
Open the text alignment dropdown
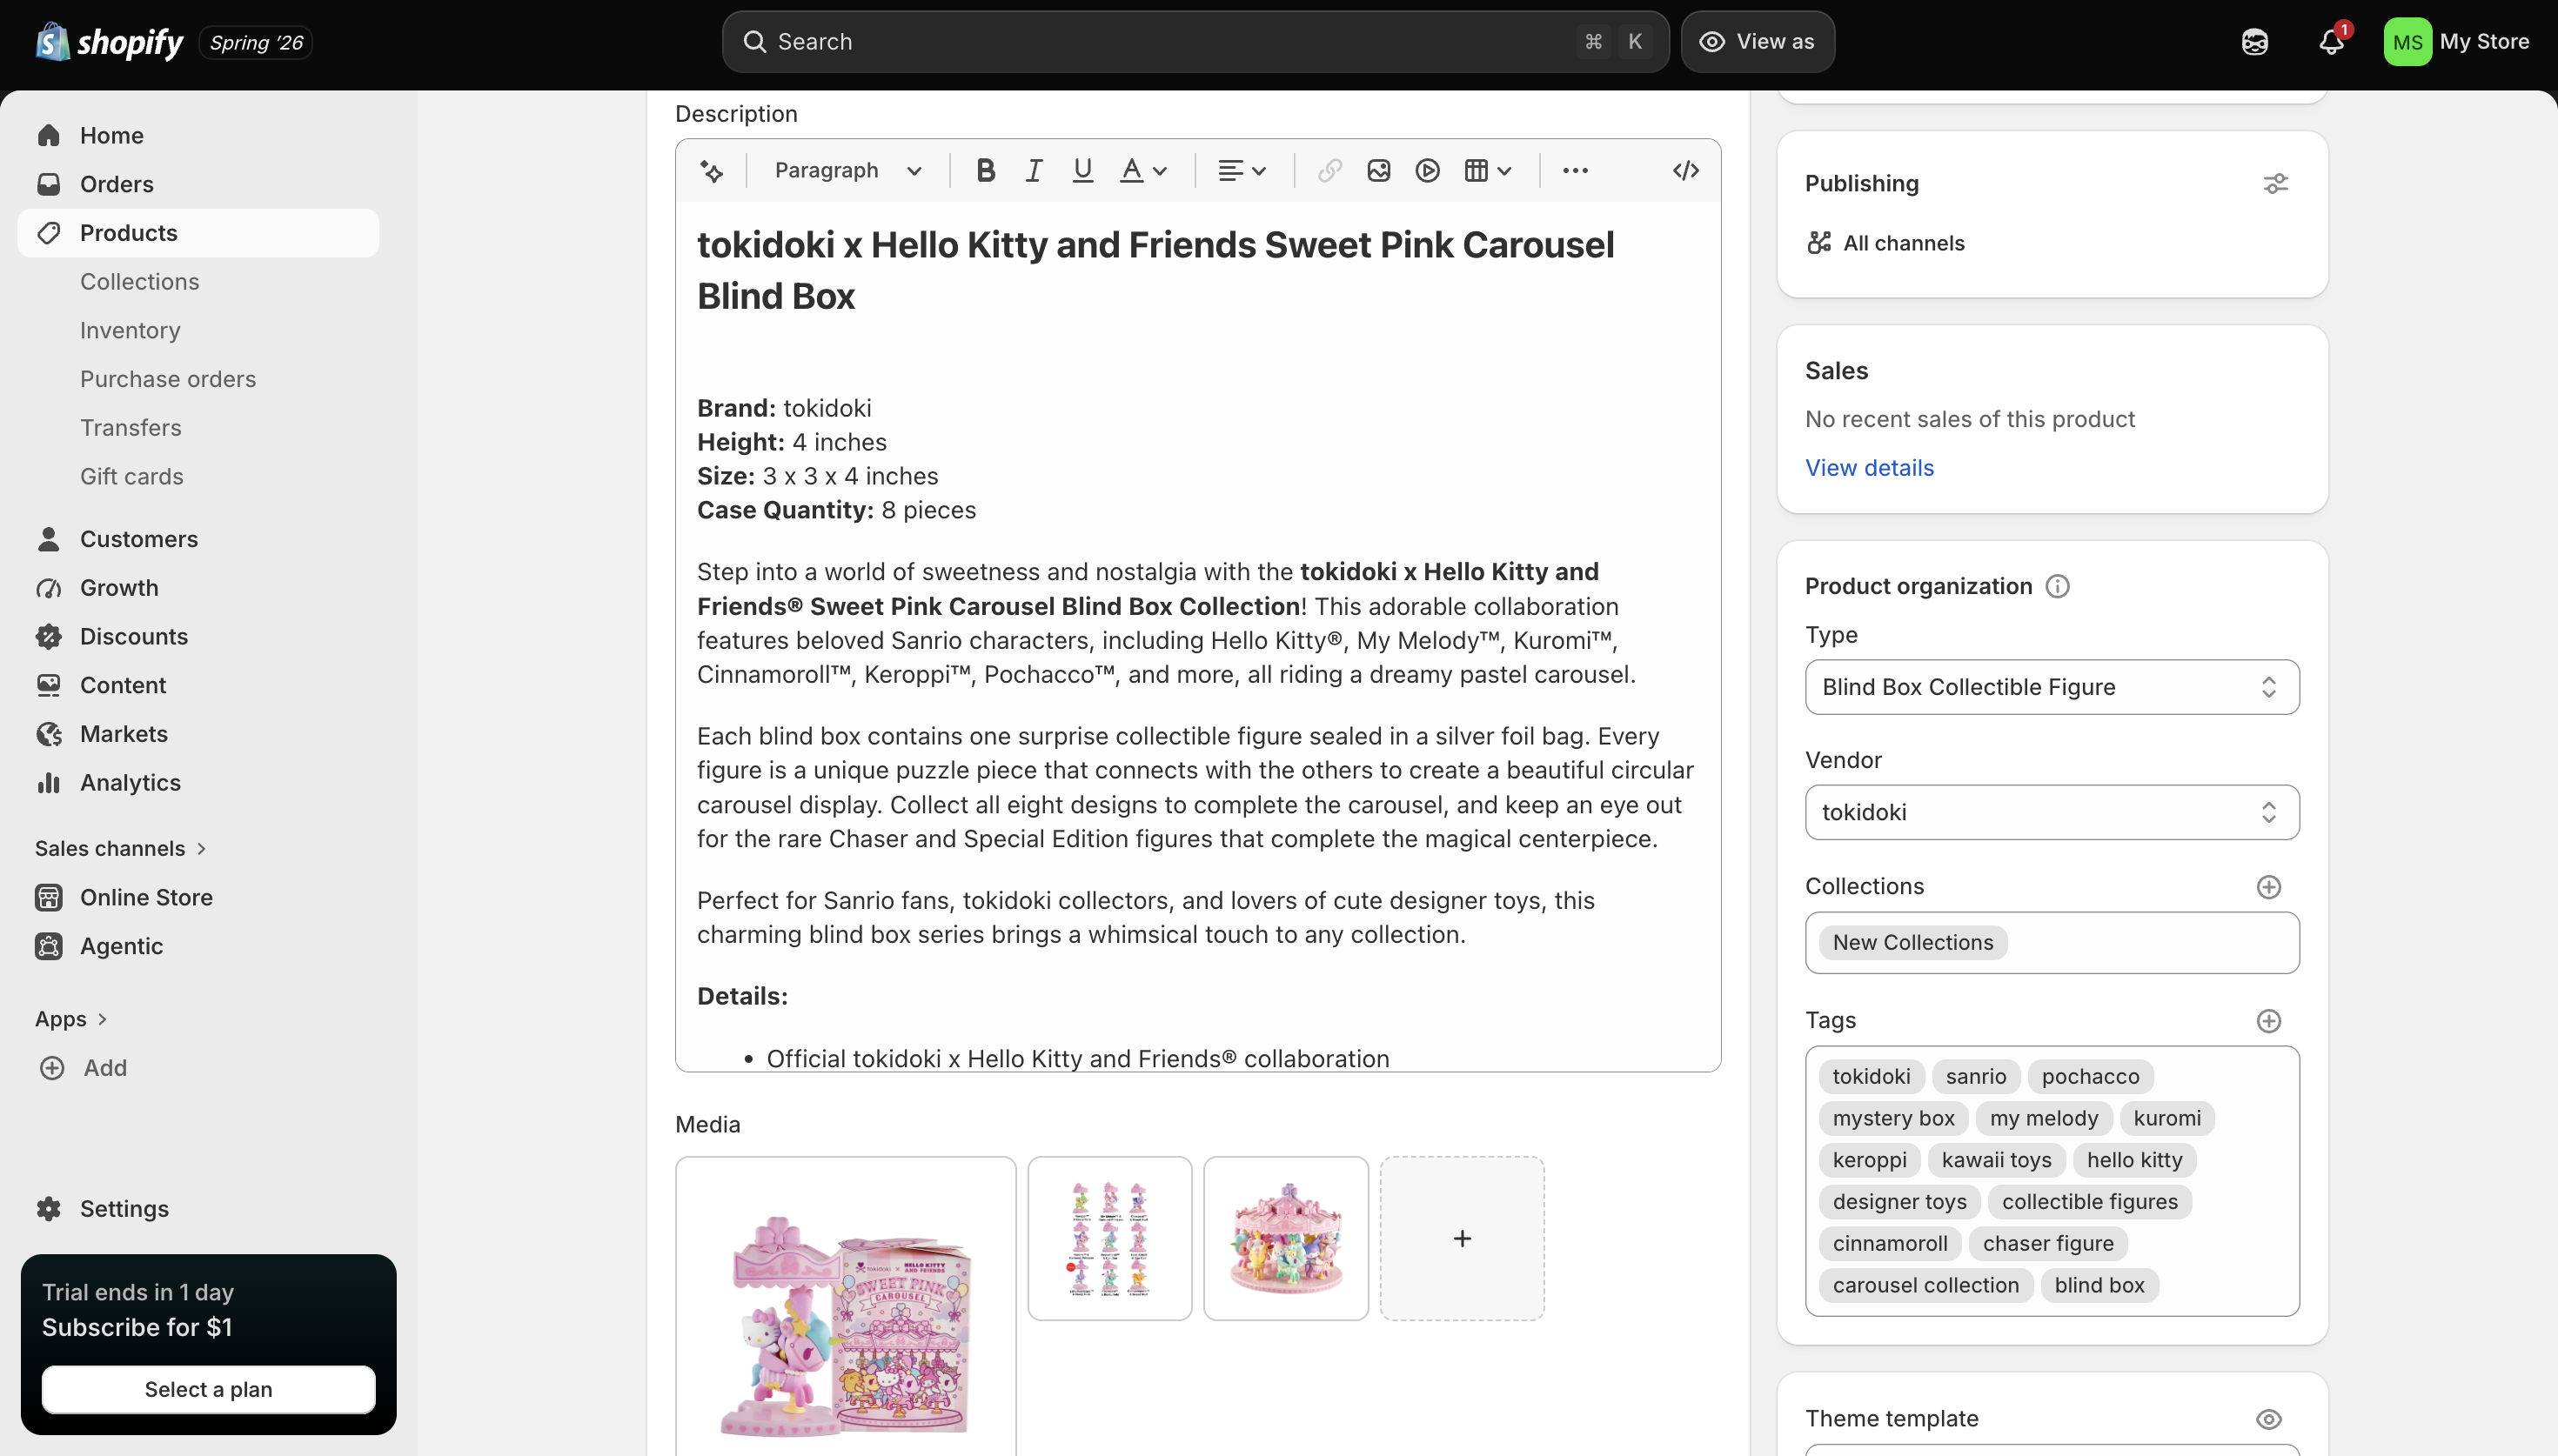click(1242, 171)
